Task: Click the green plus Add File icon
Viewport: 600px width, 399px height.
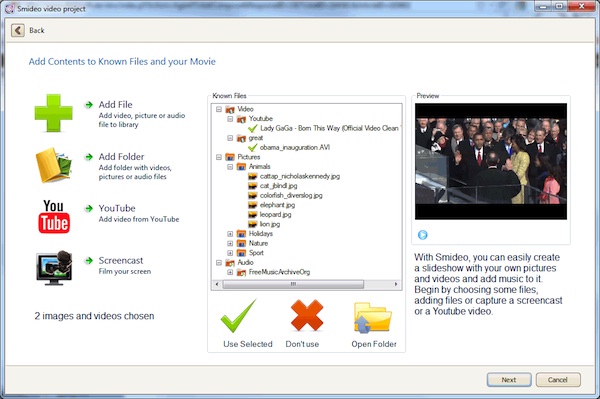Action: coord(54,113)
